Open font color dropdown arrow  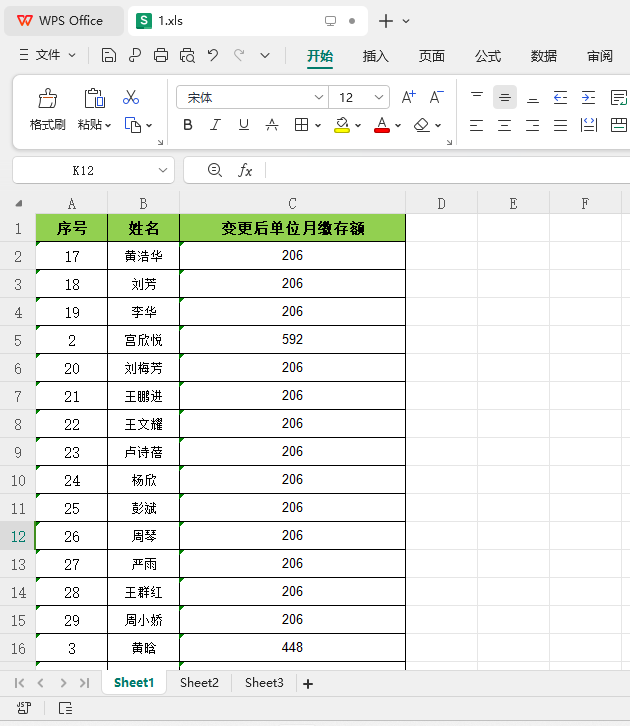coord(398,125)
